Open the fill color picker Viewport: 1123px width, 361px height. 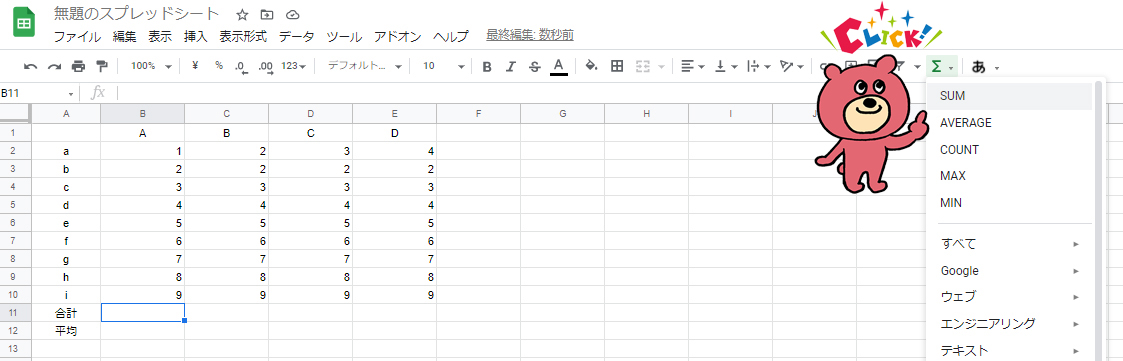click(592, 67)
